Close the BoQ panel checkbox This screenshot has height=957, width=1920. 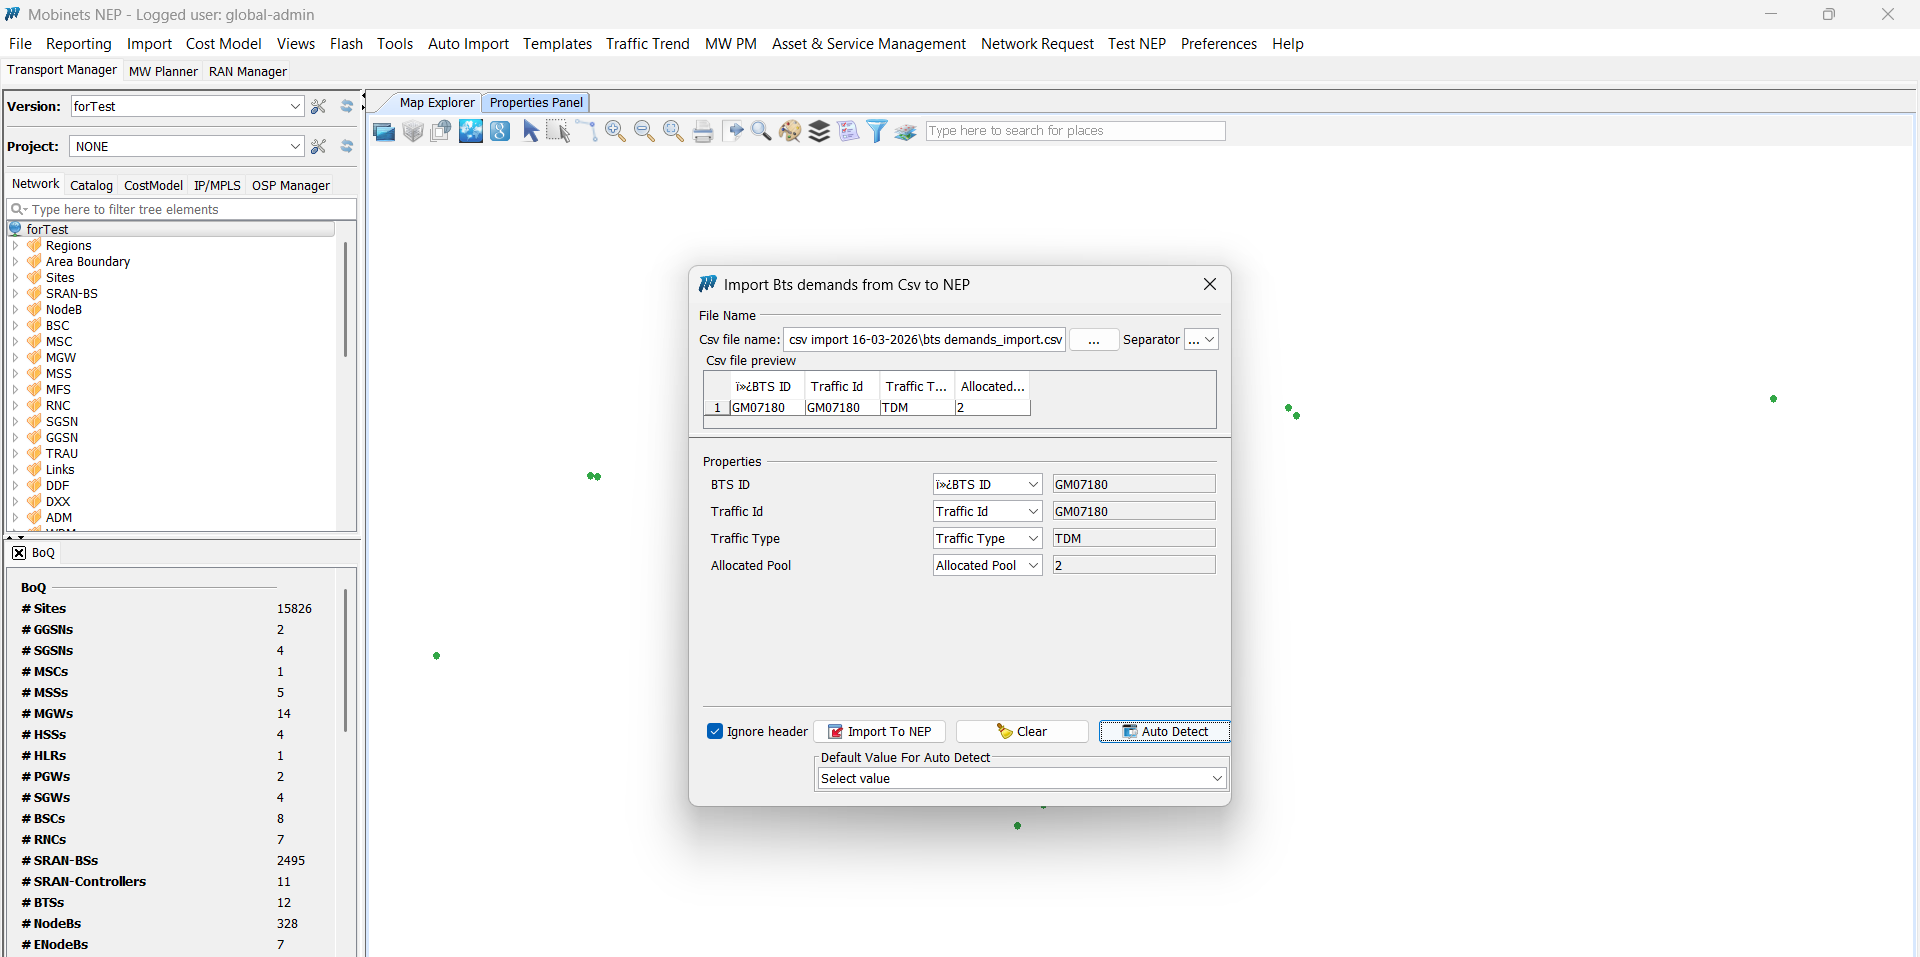[x=19, y=553]
